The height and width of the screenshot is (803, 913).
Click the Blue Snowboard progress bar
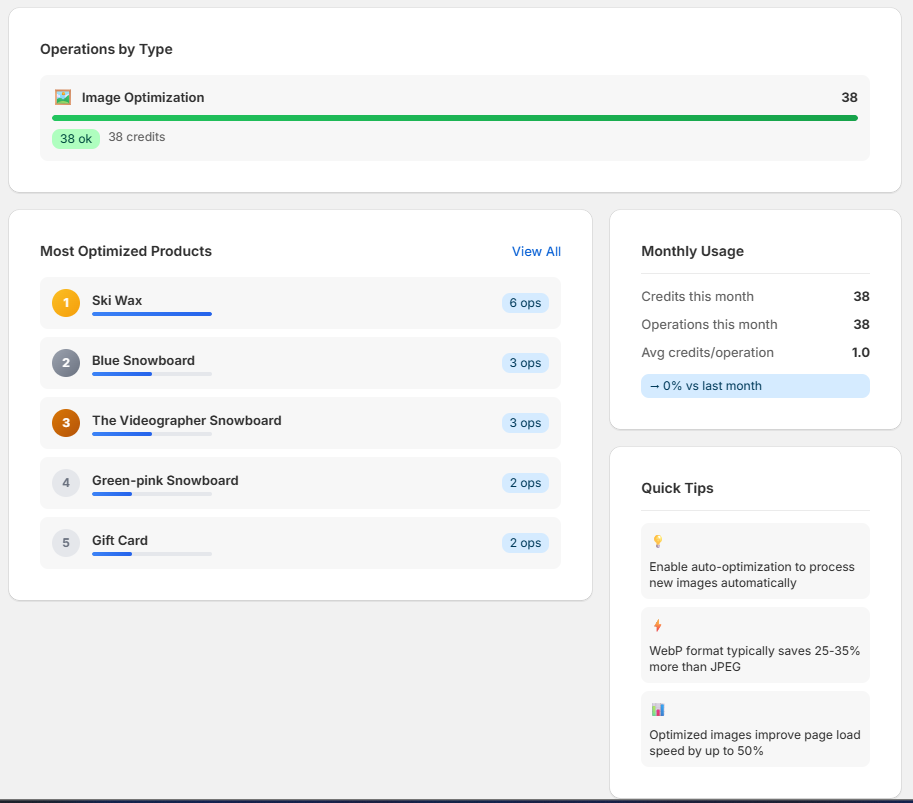[x=152, y=374]
